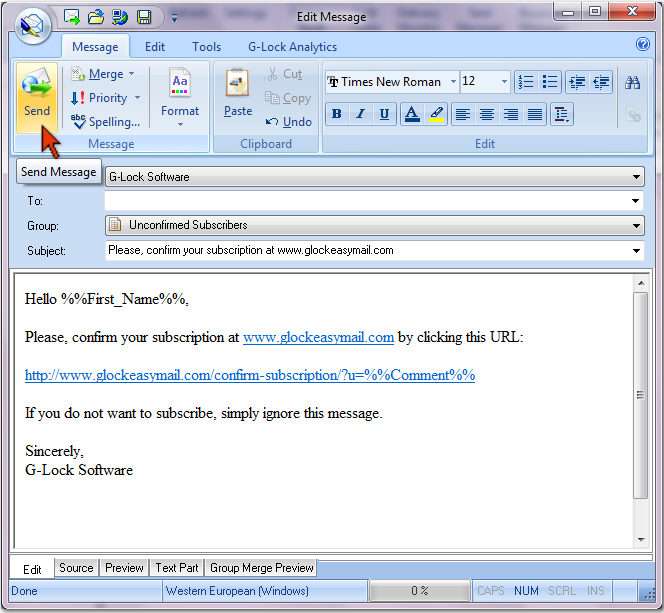Click the Undo command

[288, 122]
